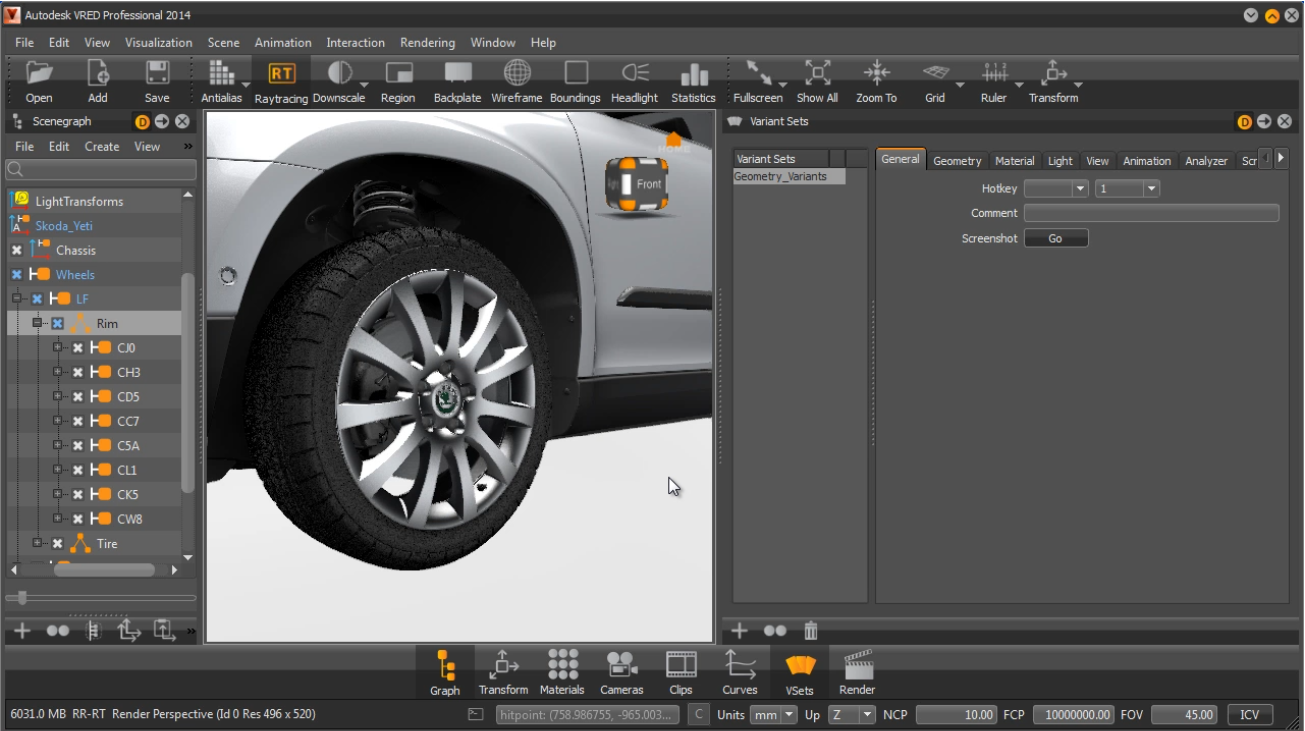Screen dimensions: 1305x731
Task: Switch to the Analyzer tab
Action: tap(1206, 161)
